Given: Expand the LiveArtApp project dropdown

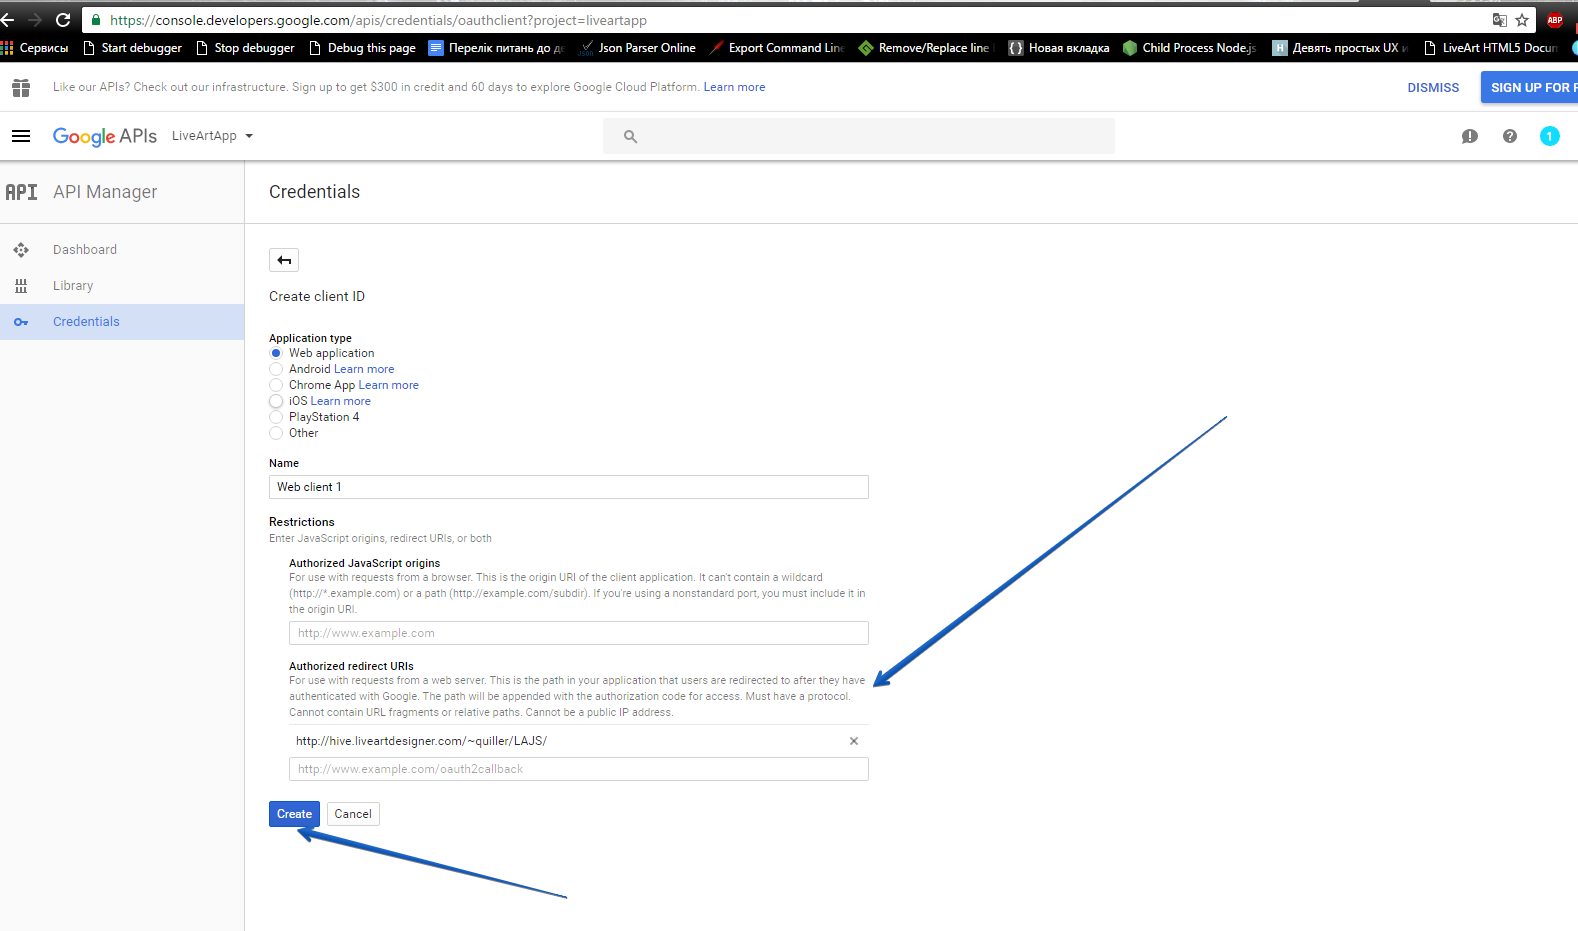Looking at the screenshot, I should click(x=212, y=136).
